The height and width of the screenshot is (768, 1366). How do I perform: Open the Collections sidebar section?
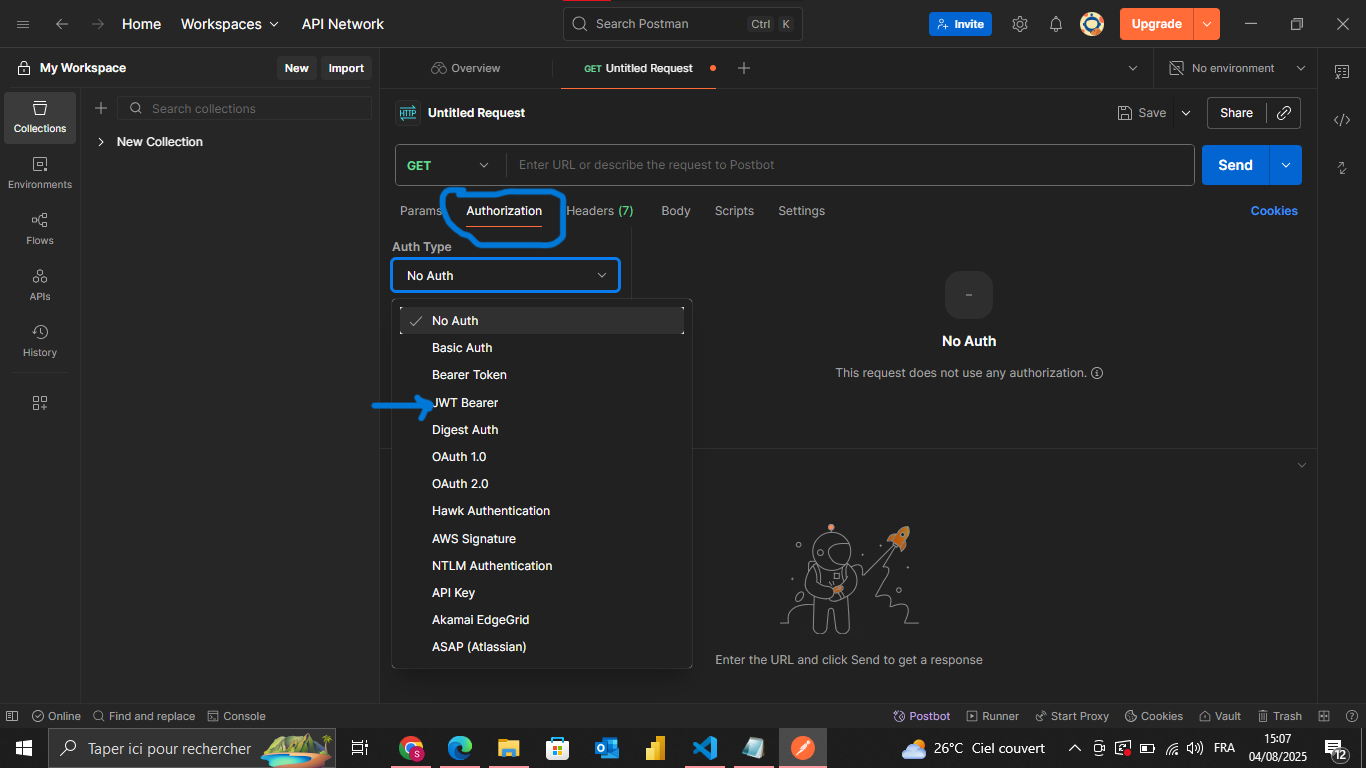pyautogui.click(x=40, y=117)
